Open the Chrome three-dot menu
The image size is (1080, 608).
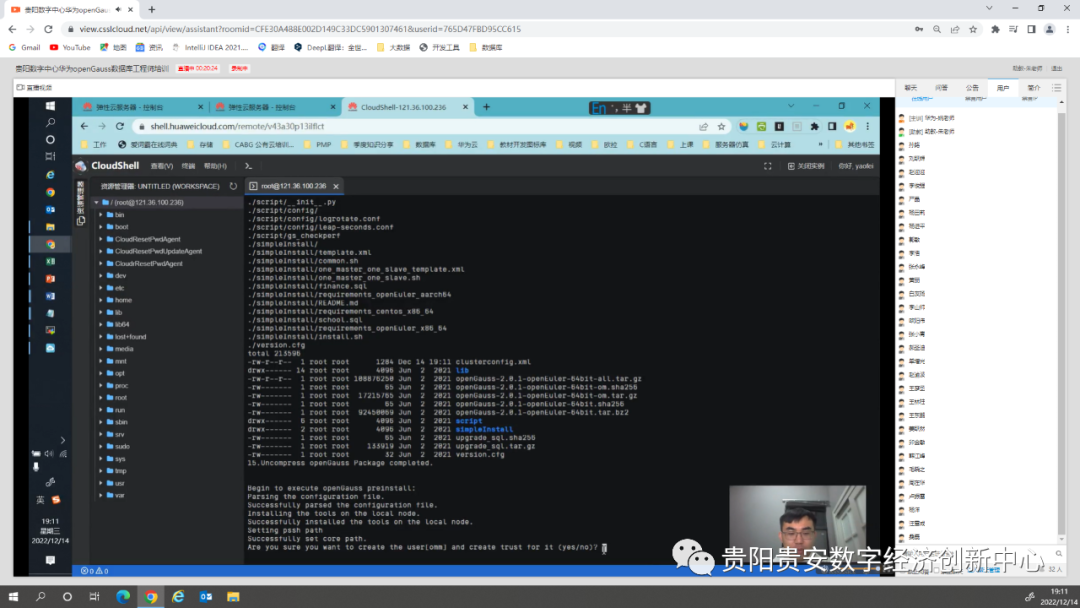click(1067, 29)
